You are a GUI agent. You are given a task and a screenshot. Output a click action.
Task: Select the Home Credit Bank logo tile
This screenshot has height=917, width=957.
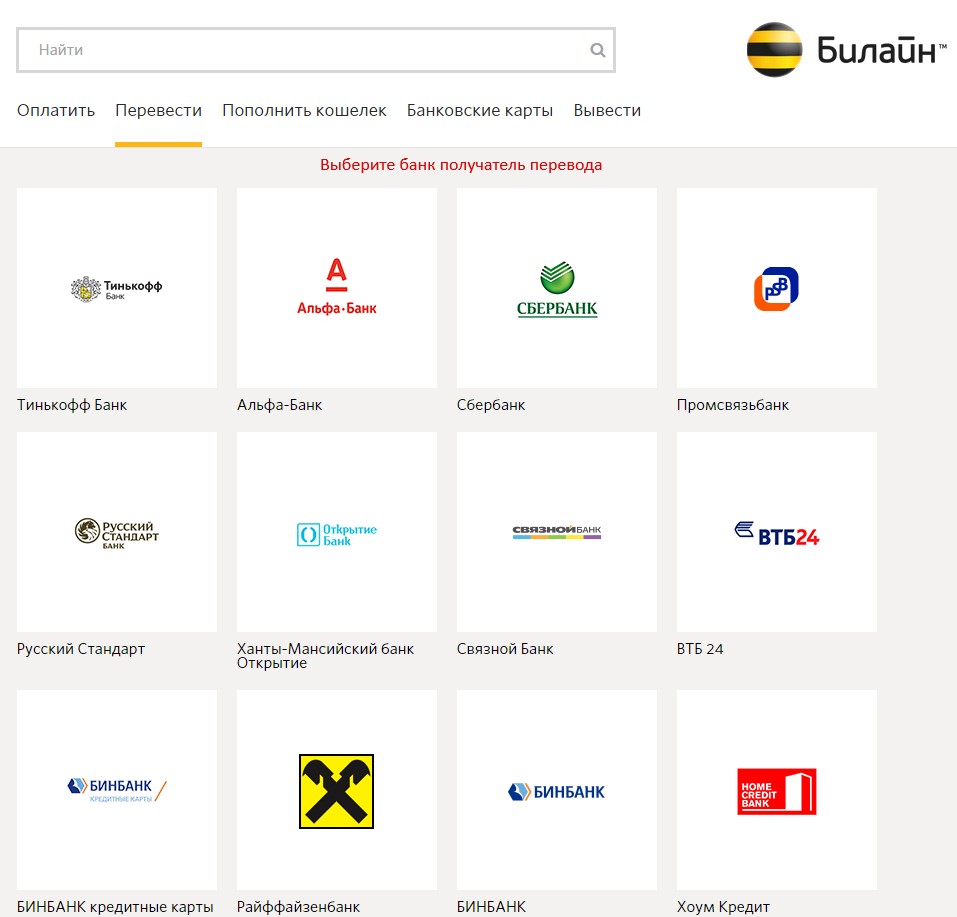click(777, 789)
